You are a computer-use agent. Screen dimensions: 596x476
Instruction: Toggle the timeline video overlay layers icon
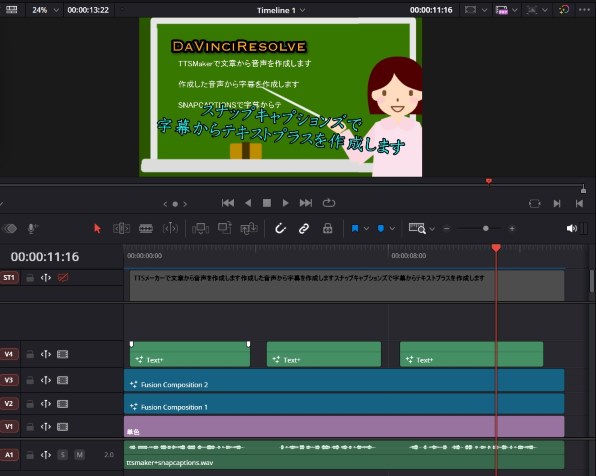(10, 228)
